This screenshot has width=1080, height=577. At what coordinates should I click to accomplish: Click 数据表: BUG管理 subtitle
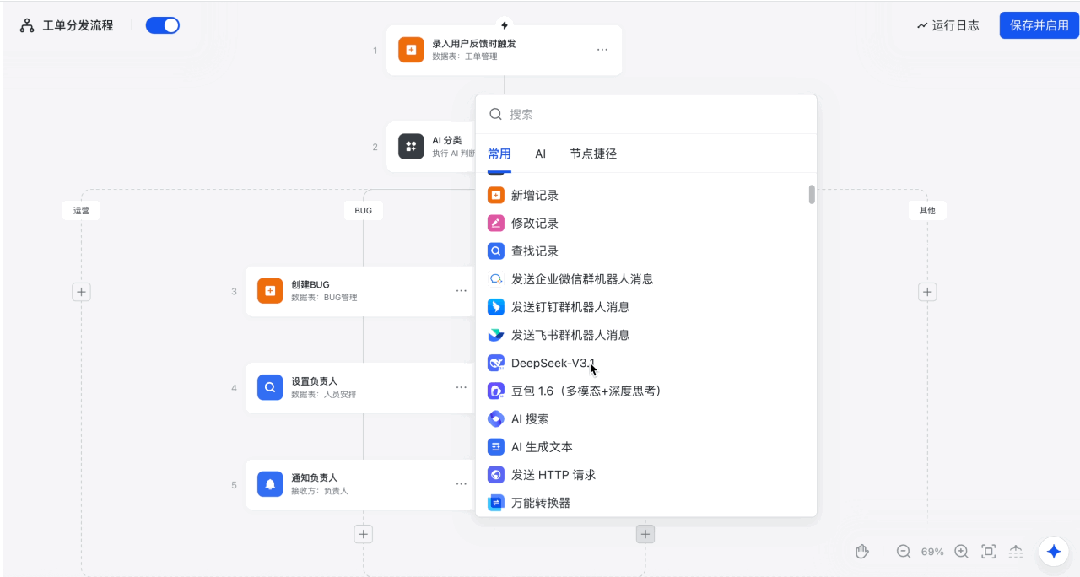click(324, 297)
